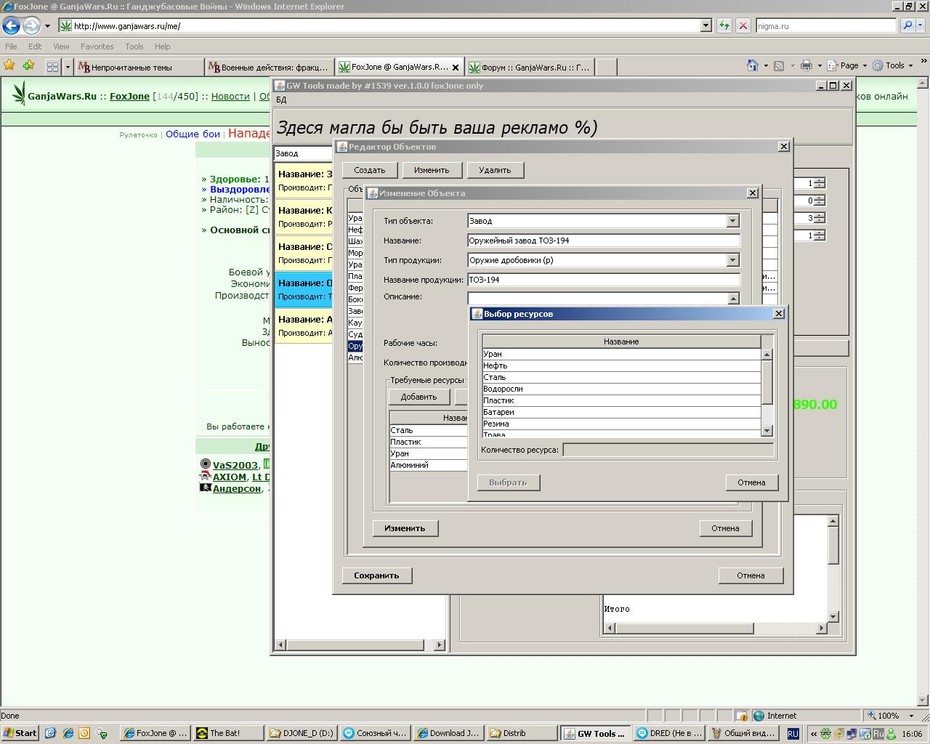Increase top spinner value in GW Tools
The image size is (930, 744).
tap(820, 181)
